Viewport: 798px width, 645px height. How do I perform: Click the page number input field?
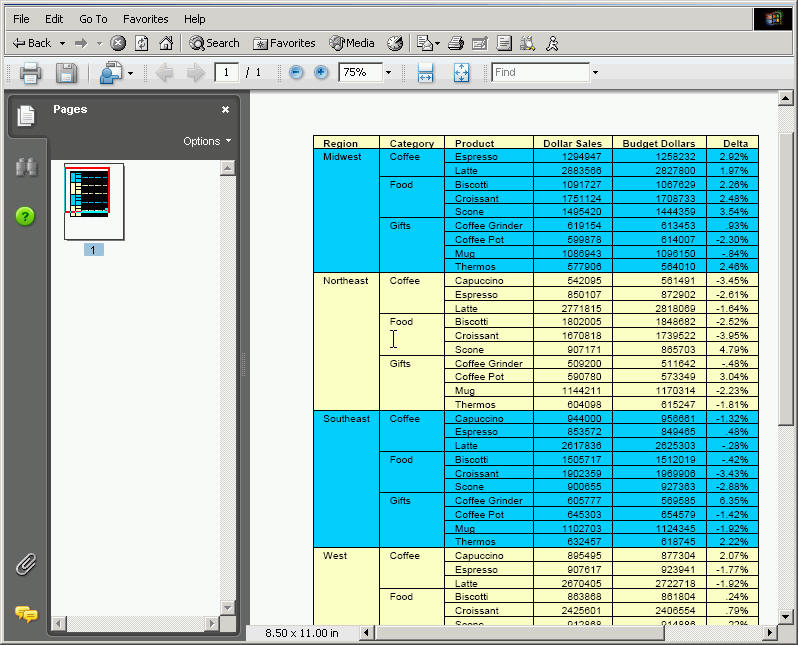(226, 72)
